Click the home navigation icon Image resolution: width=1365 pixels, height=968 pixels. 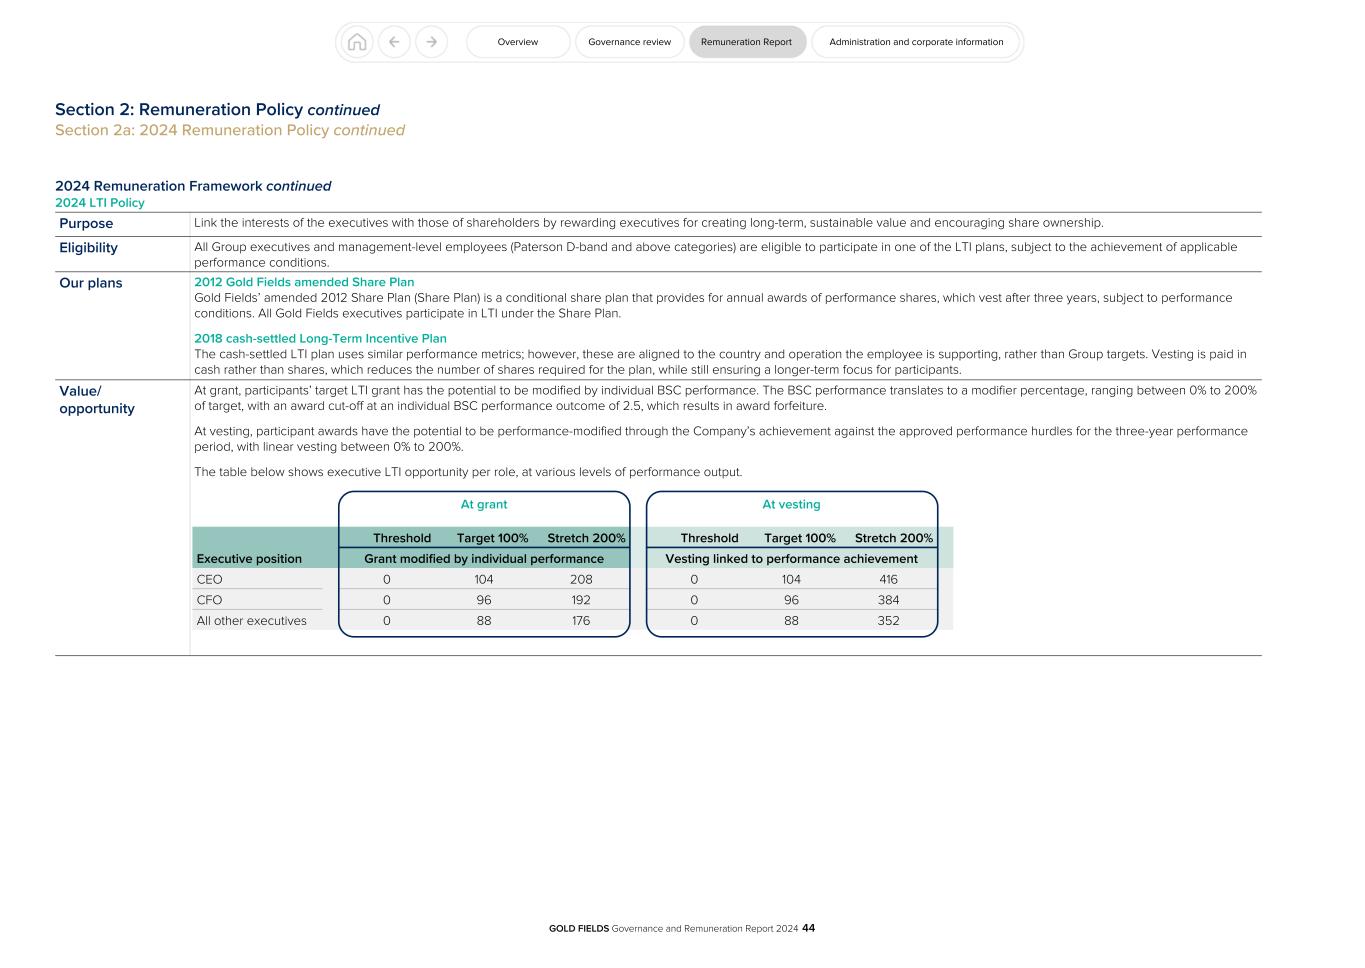point(357,42)
